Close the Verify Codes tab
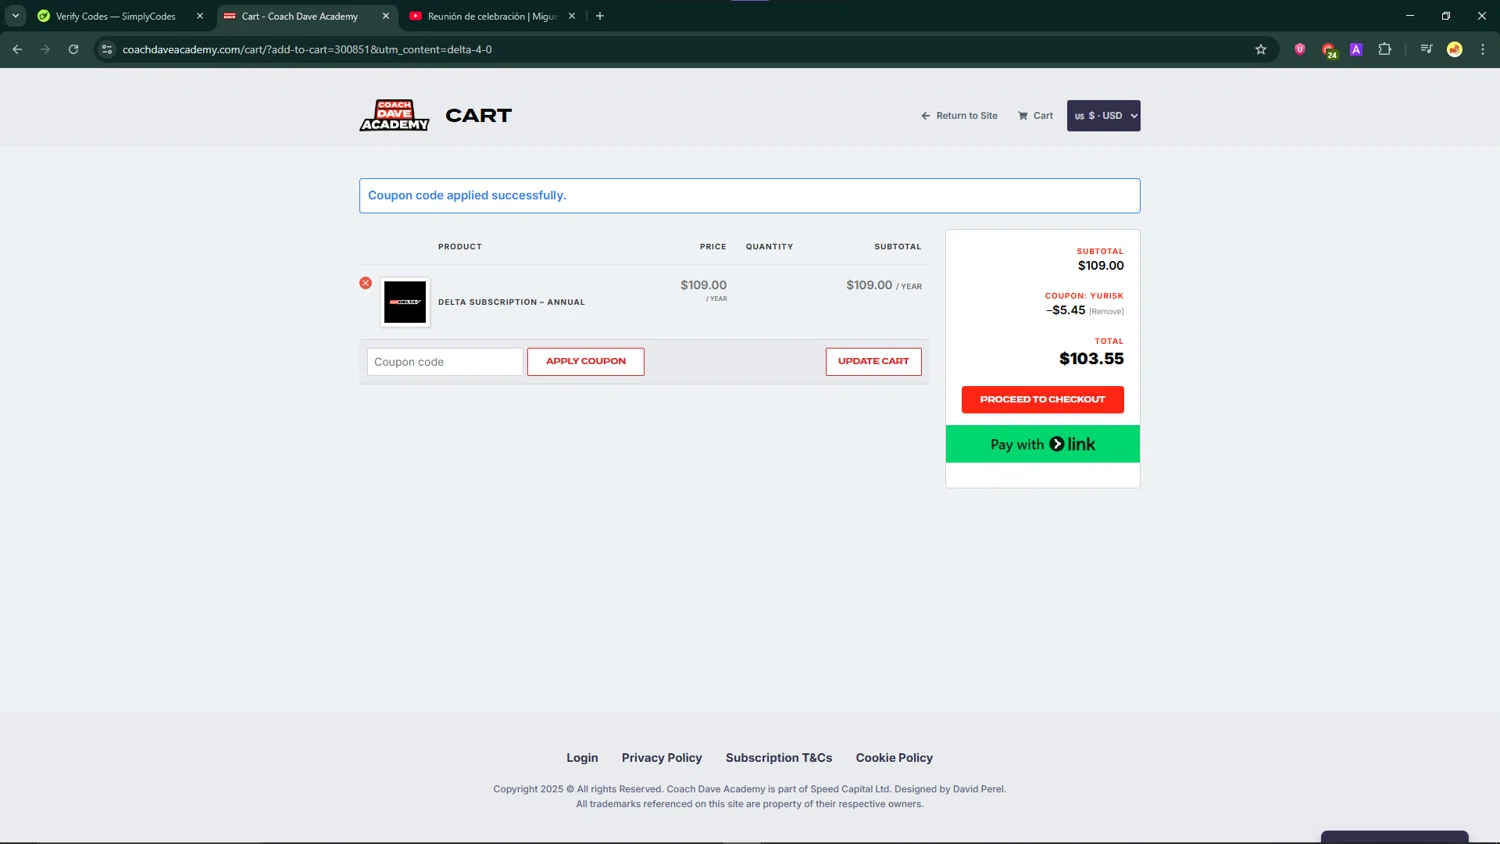The width and height of the screenshot is (1500, 844). (x=200, y=16)
